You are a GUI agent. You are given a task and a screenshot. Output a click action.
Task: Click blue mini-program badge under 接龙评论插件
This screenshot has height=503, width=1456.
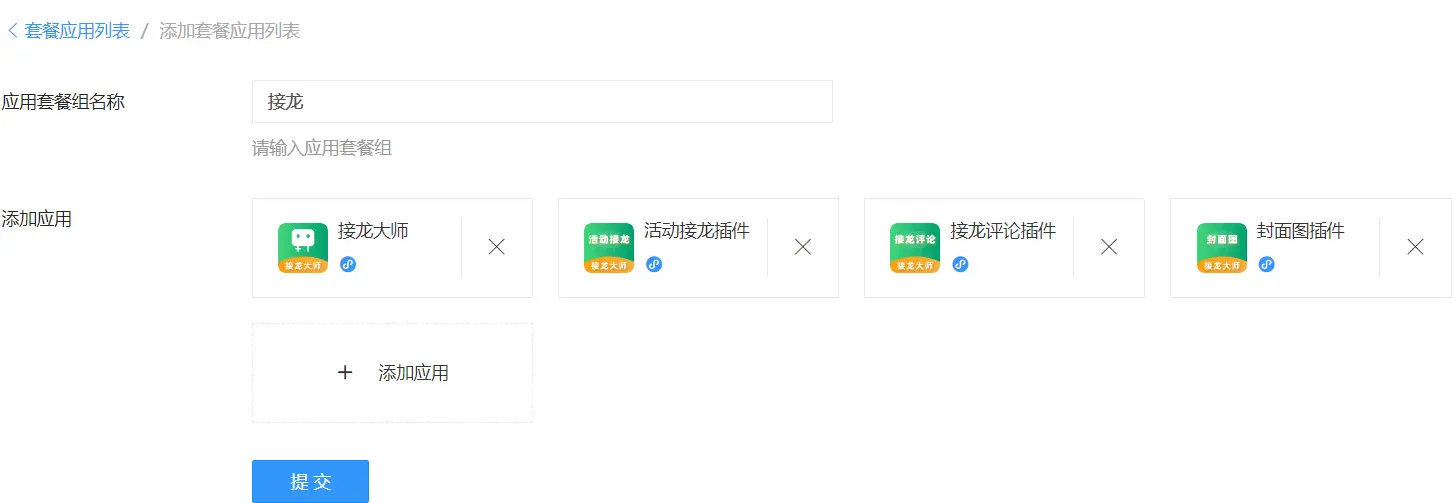960,264
